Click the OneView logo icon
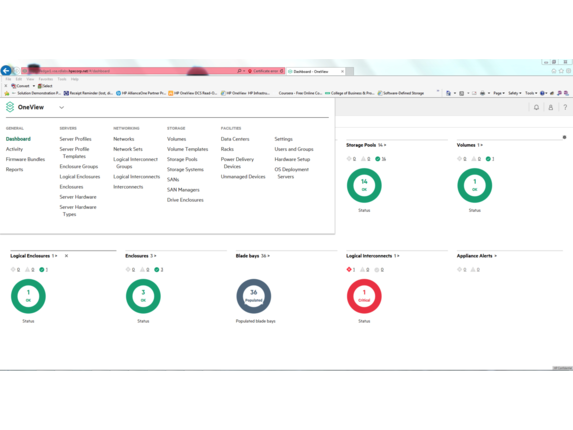Image resolution: width=573 pixels, height=430 pixels. click(x=10, y=107)
